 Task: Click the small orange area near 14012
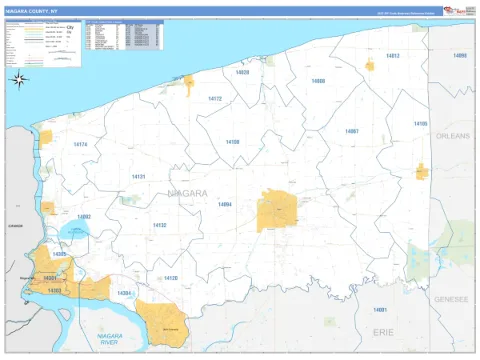pyautogui.click(x=370, y=64)
